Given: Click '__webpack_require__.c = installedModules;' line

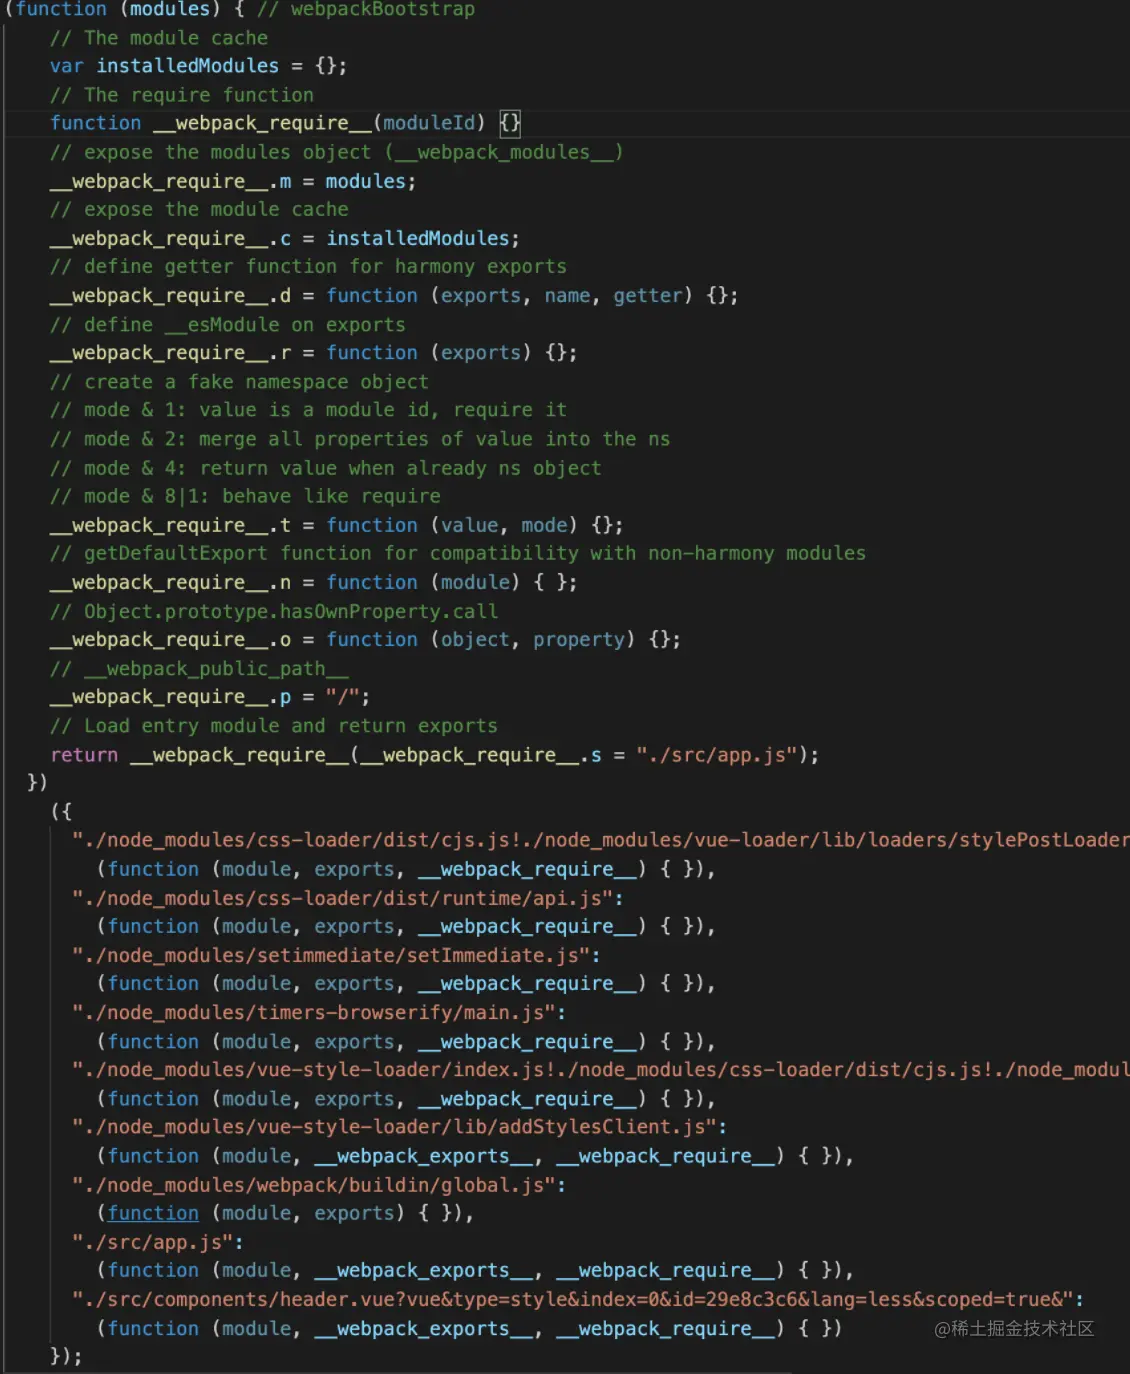Looking at the screenshot, I should pyautogui.click(x=285, y=239).
